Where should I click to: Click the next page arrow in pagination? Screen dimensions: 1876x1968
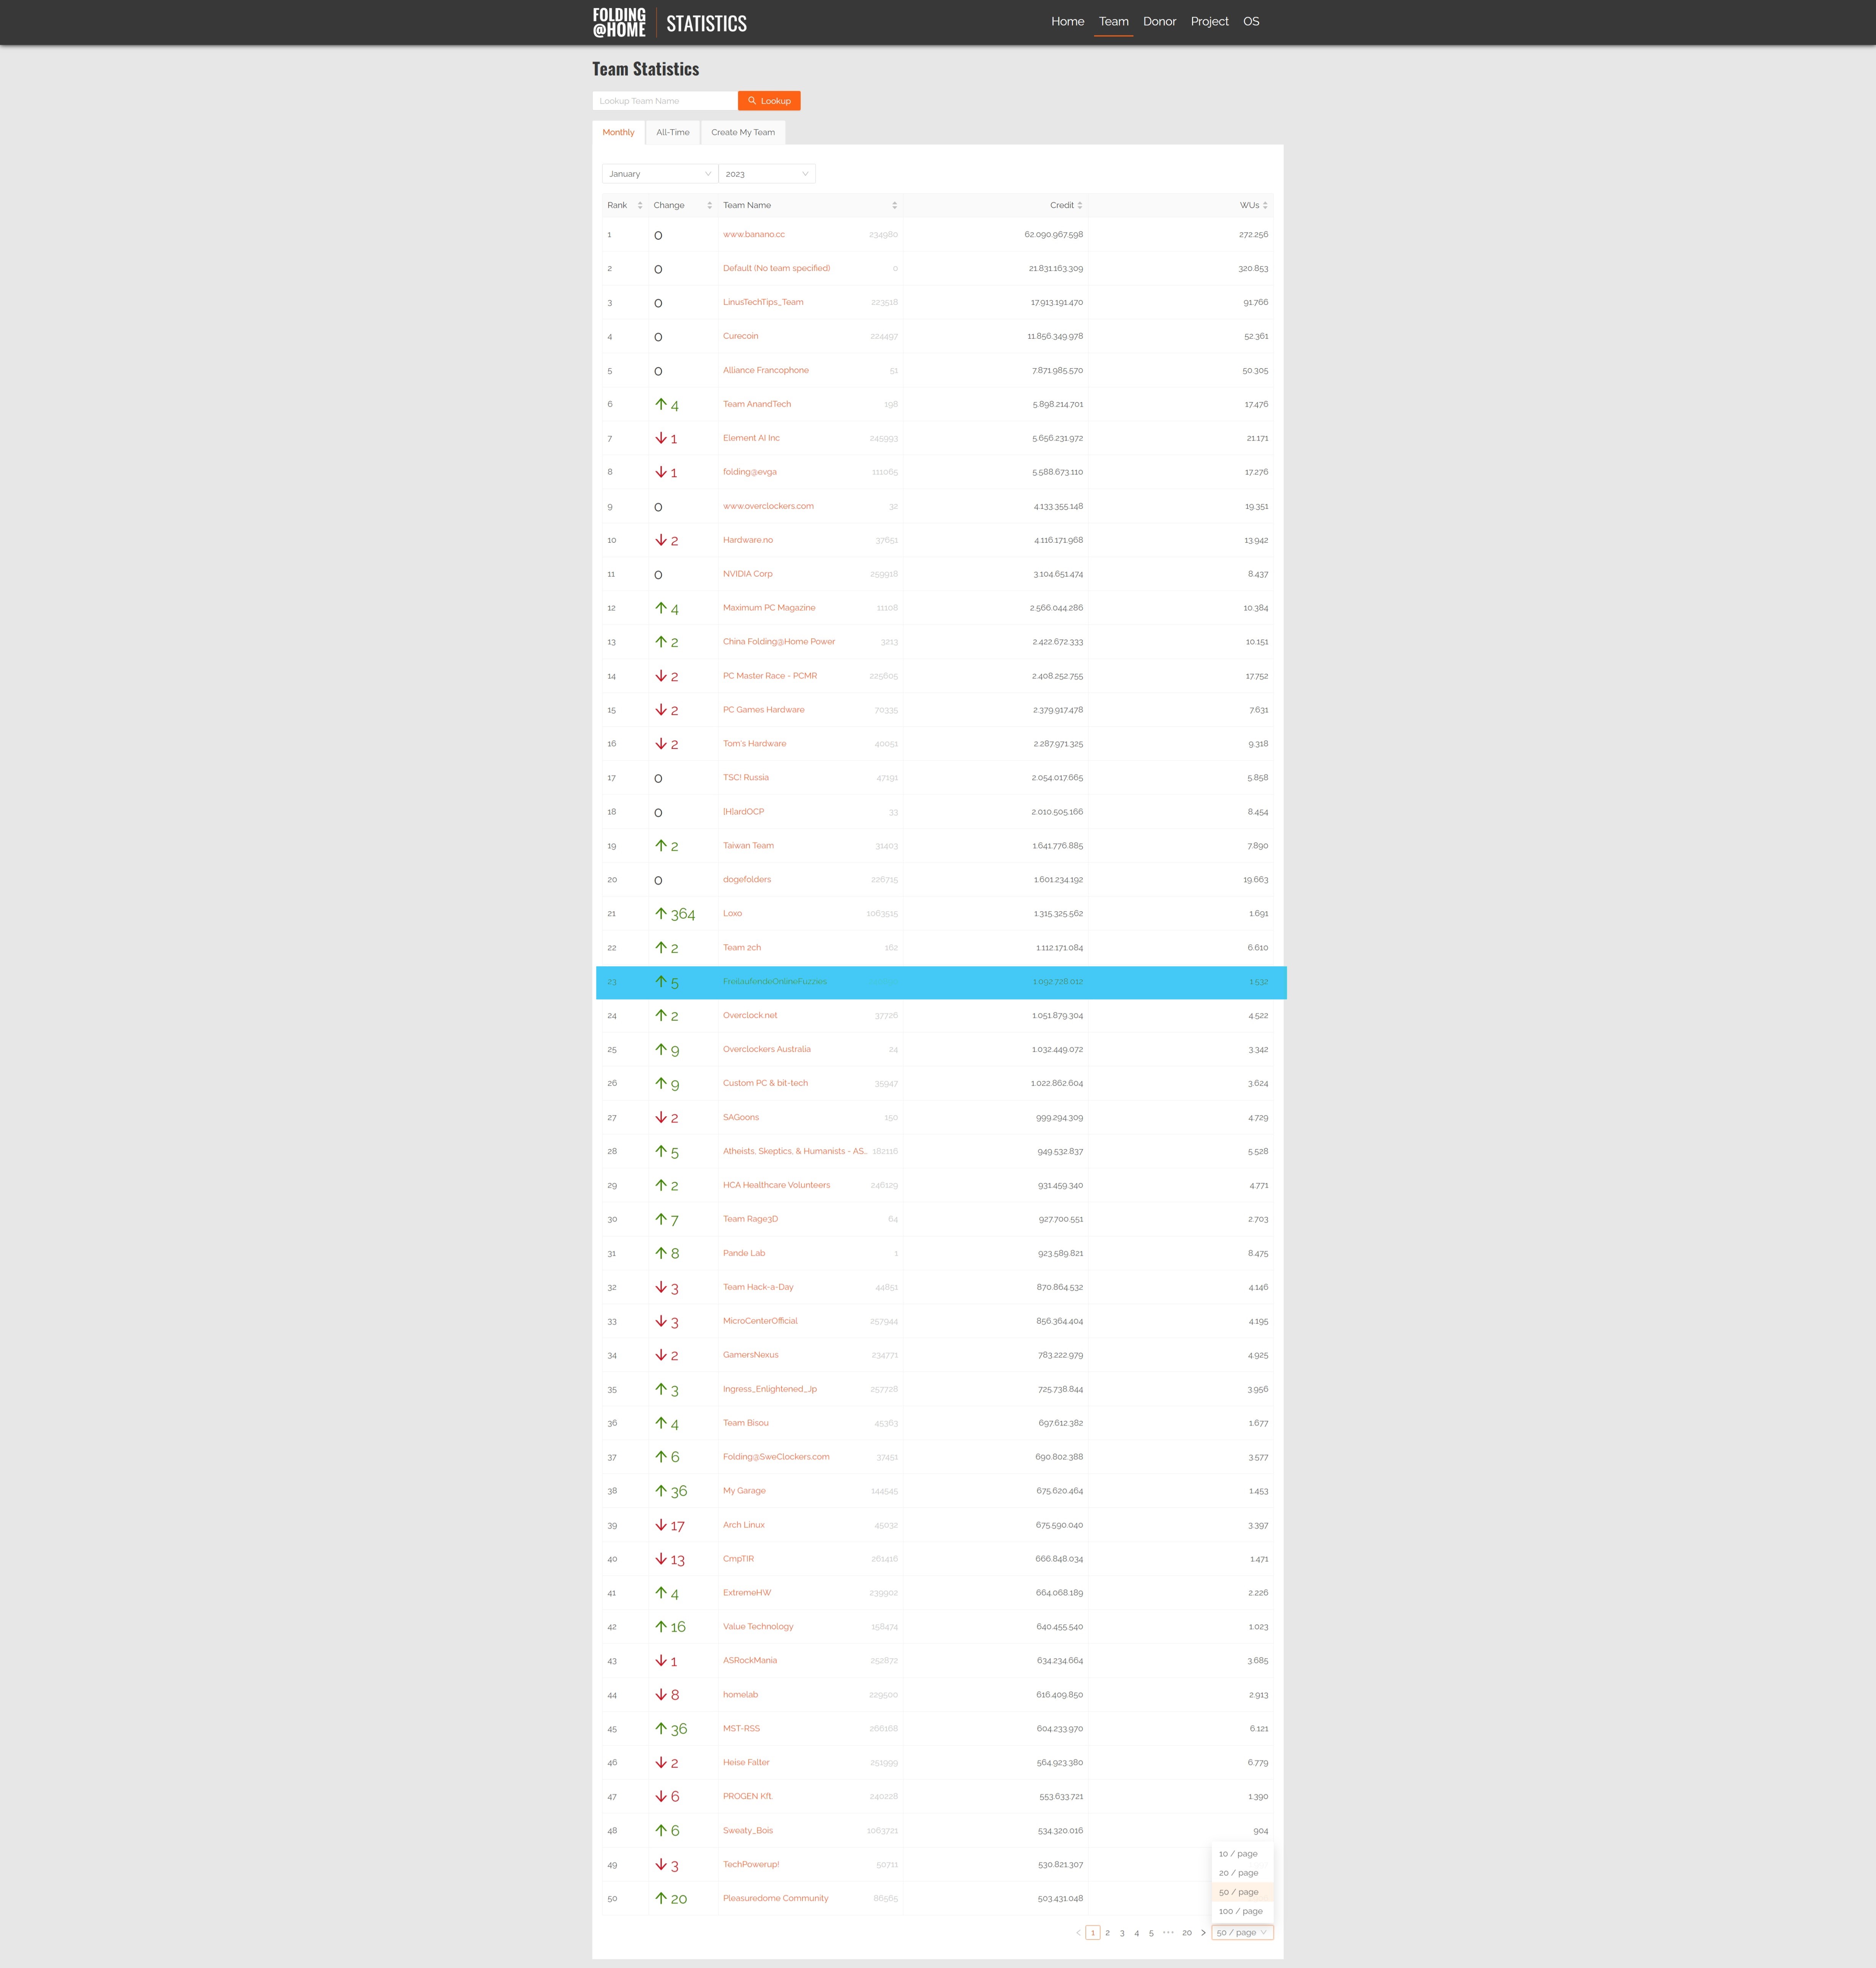tap(1203, 1932)
